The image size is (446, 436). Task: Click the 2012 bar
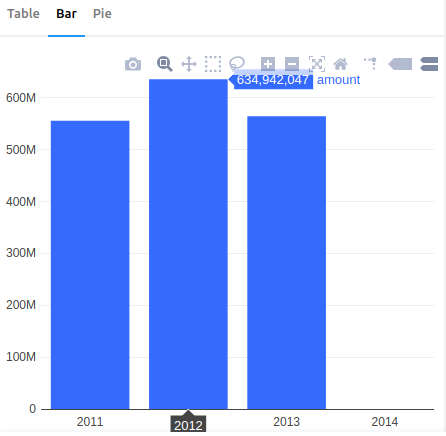click(188, 244)
